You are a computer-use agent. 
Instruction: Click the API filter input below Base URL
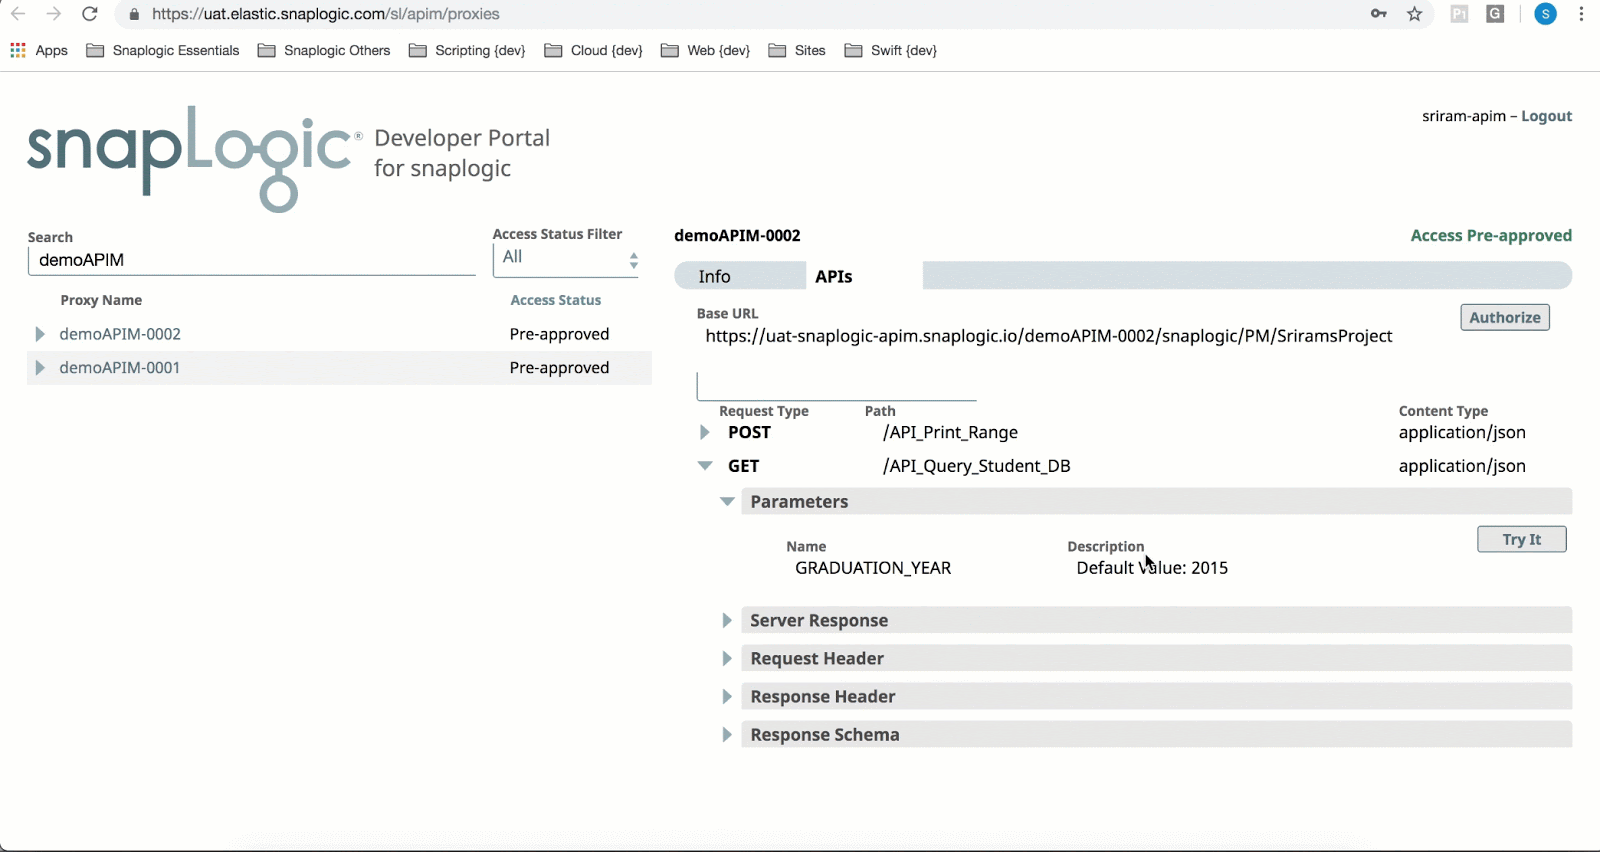click(x=836, y=386)
